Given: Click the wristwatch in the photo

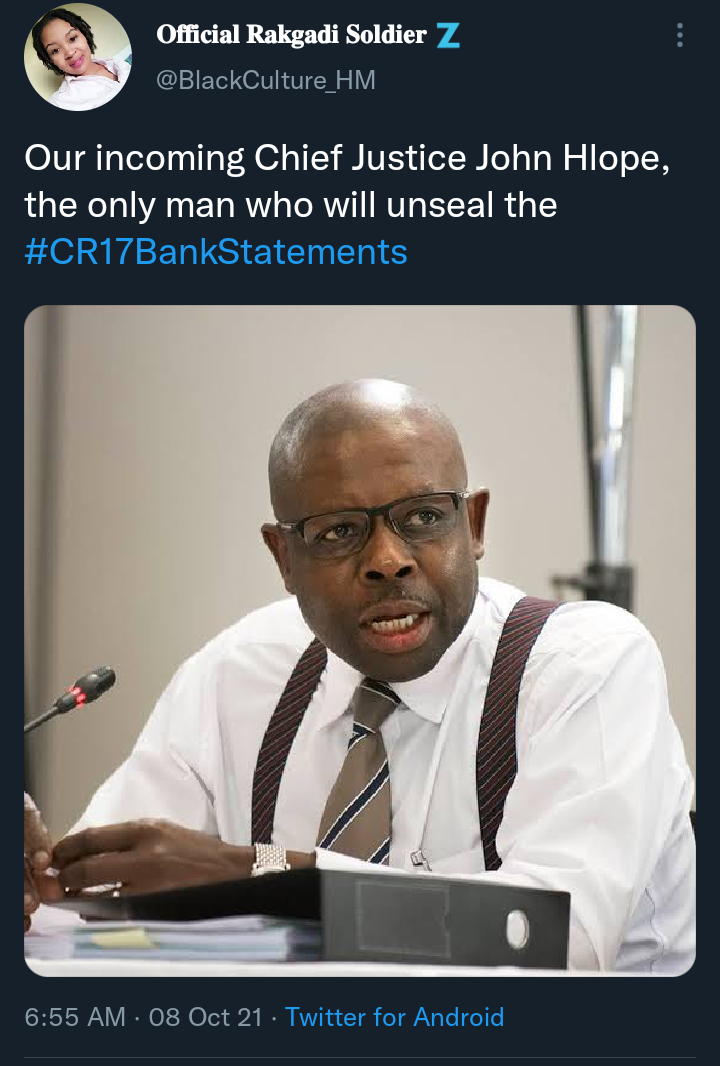Looking at the screenshot, I should click(x=270, y=859).
